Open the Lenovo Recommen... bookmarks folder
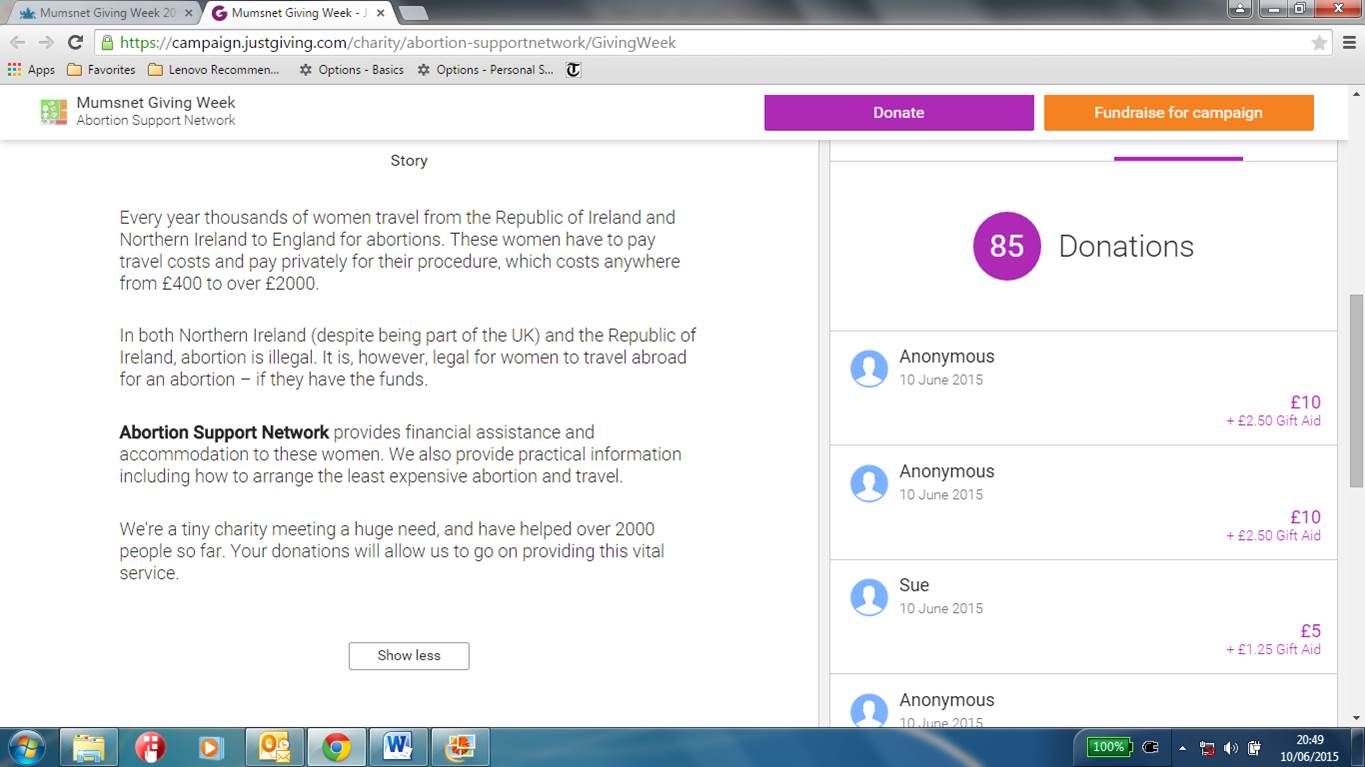 214,70
